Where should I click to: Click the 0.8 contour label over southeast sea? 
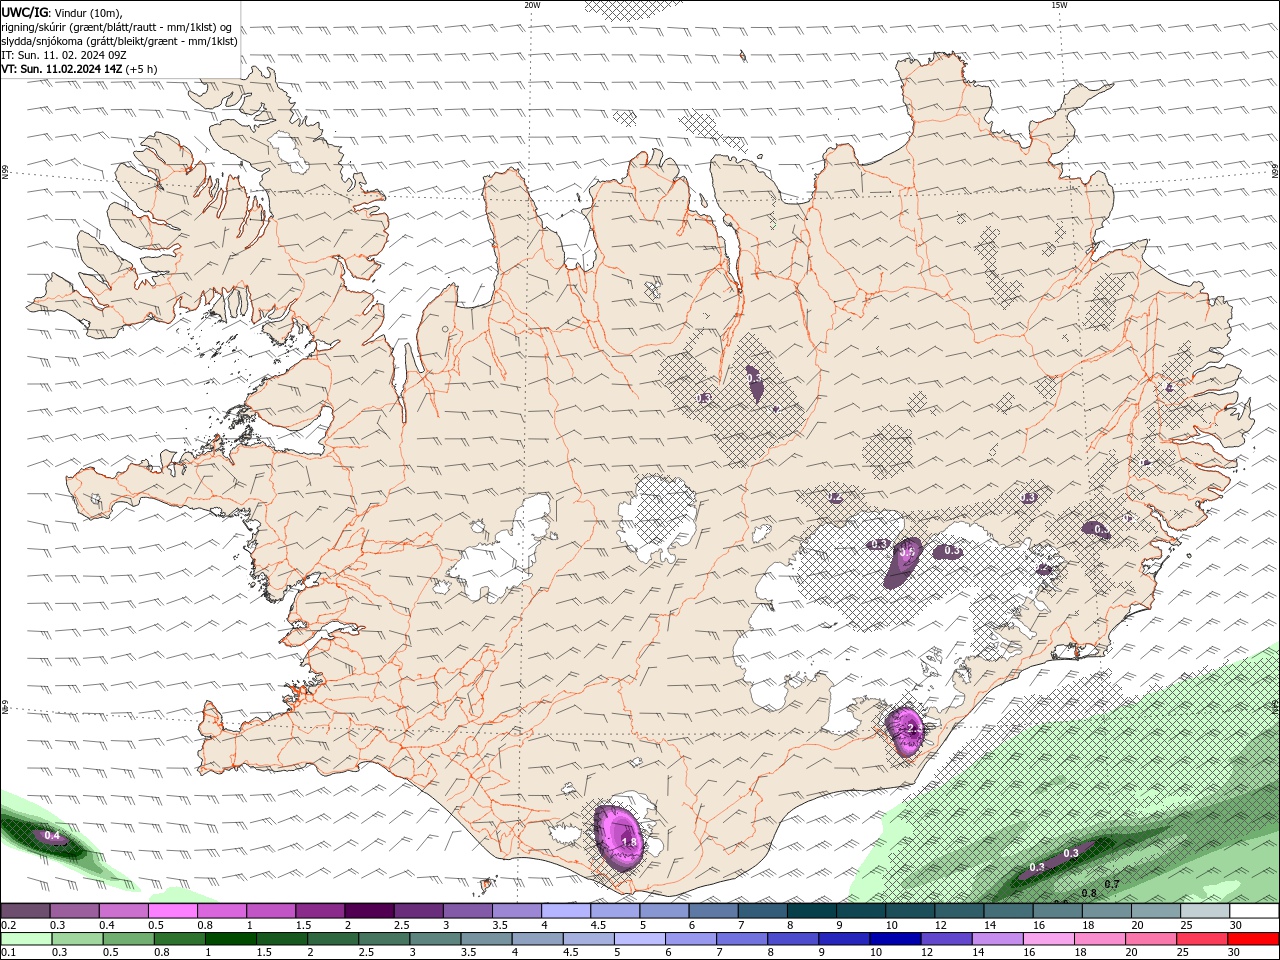[1089, 893]
